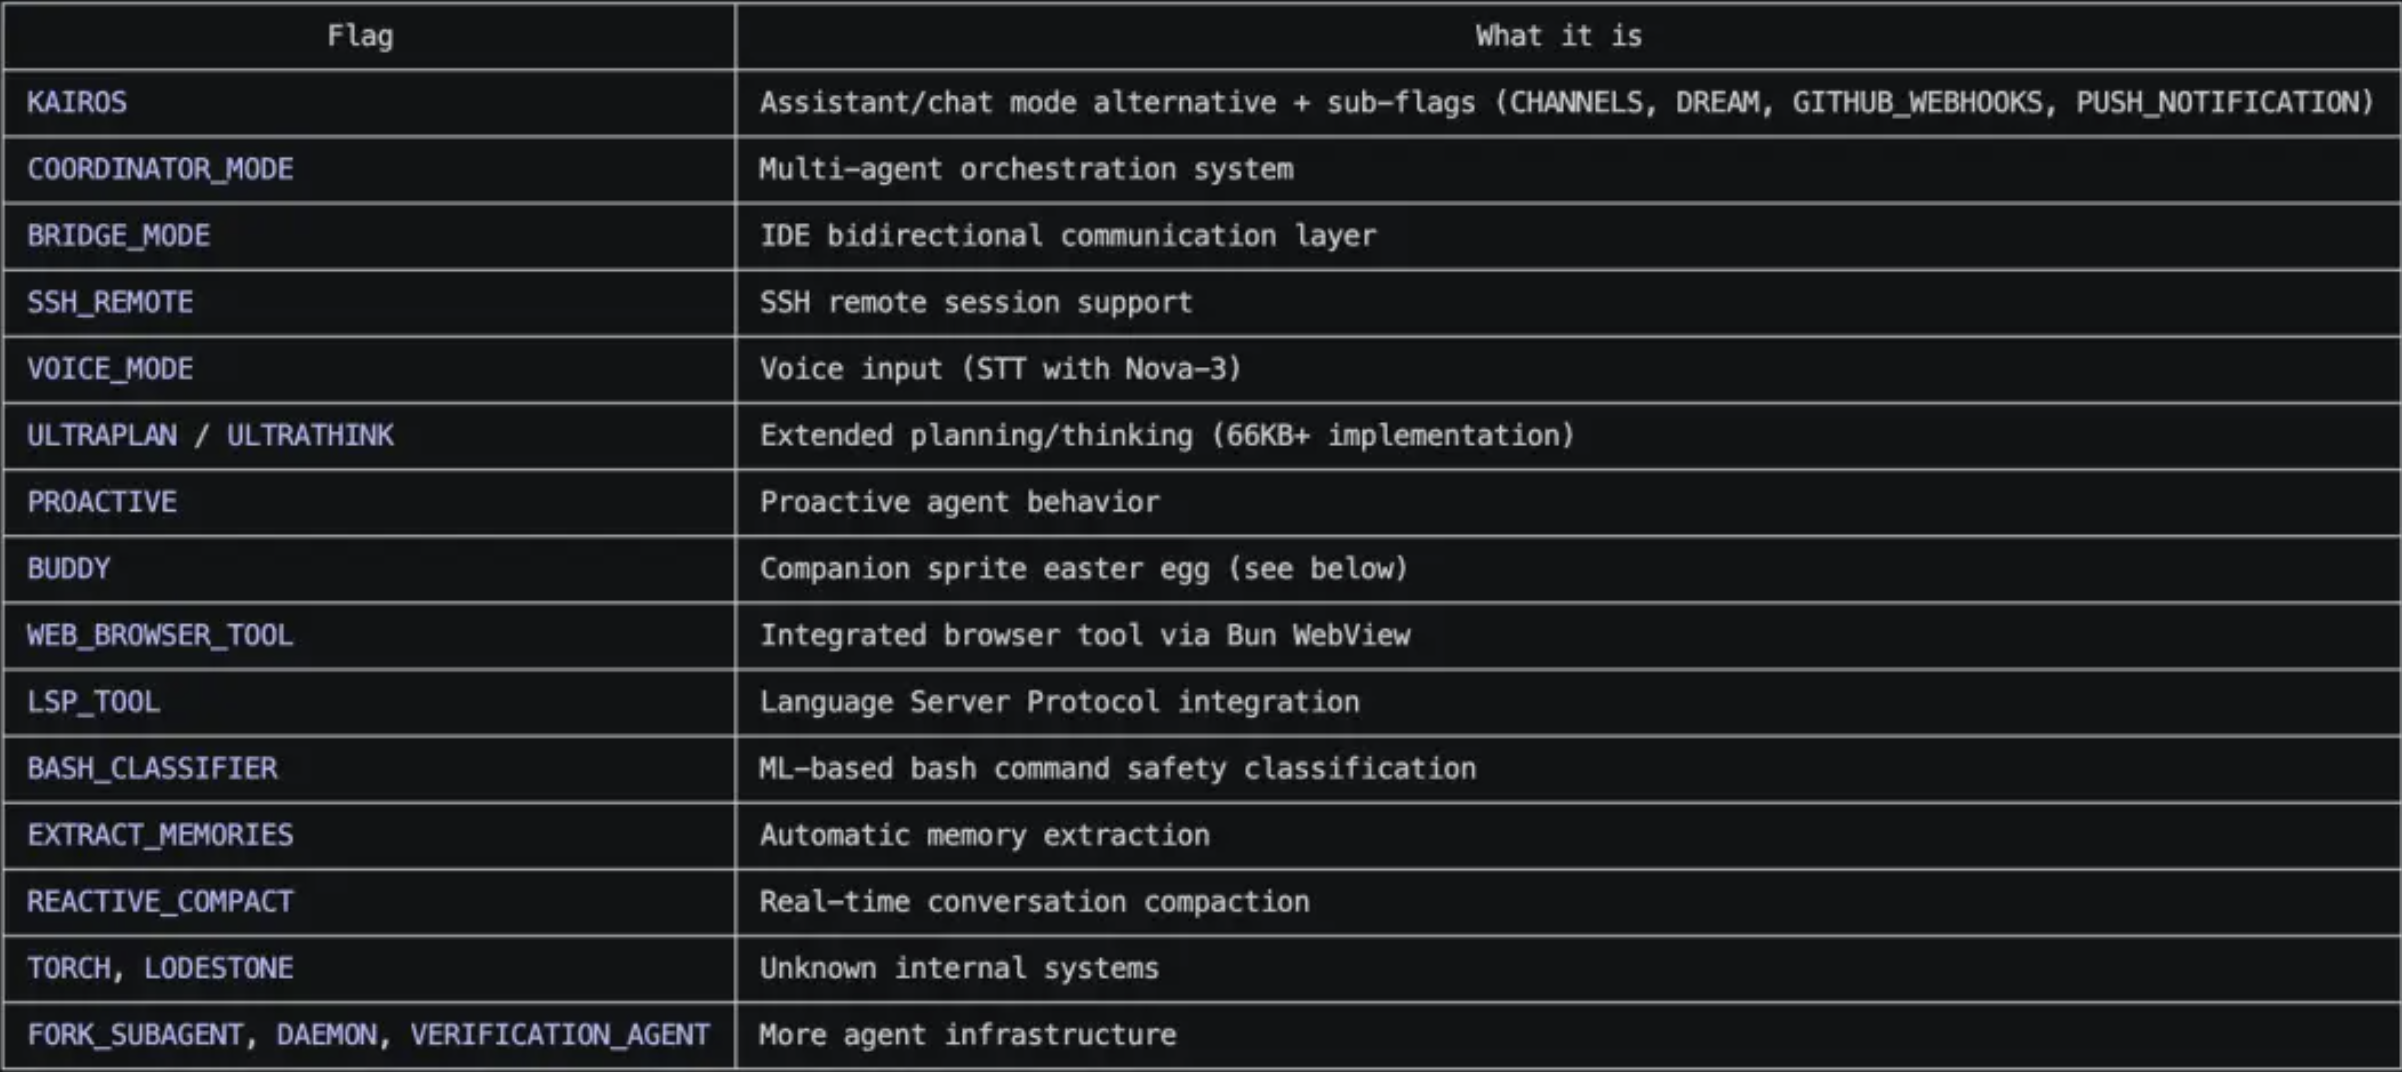The height and width of the screenshot is (1072, 2402).
Task: Click the "What it is" column header
Action: 1558,37
